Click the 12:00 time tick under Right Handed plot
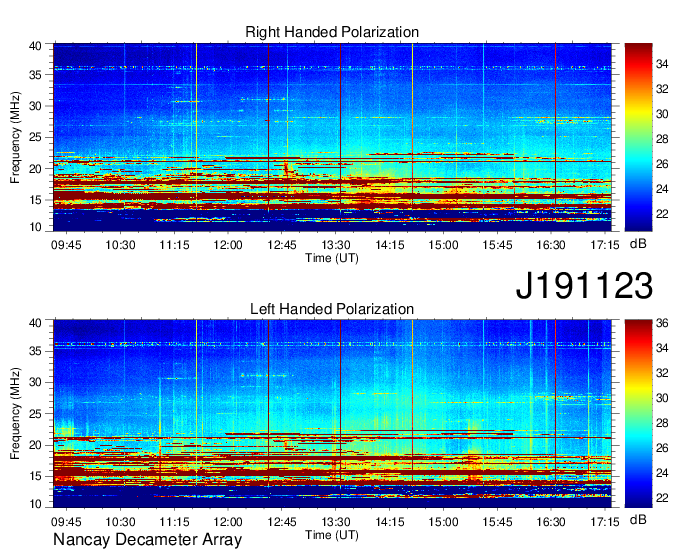The height and width of the screenshot is (552, 680). pyautogui.click(x=228, y=245)
